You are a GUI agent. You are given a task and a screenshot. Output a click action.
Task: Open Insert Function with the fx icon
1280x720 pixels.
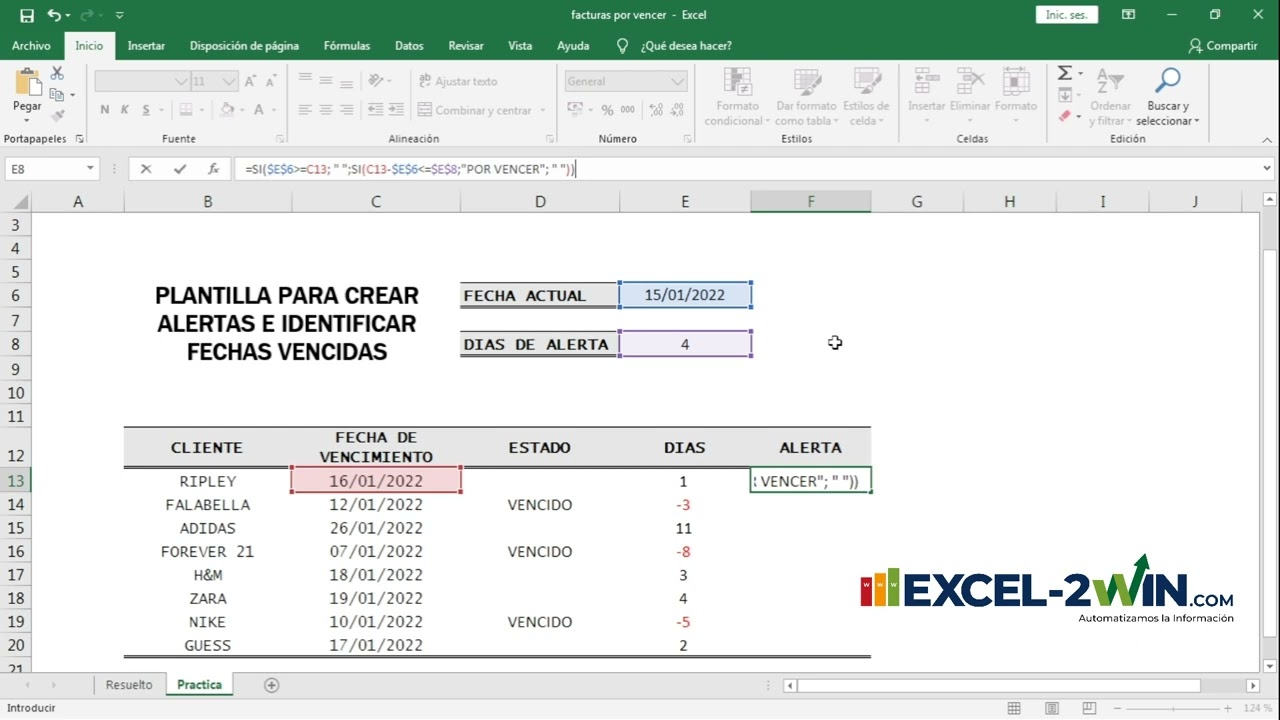pos(213,169)
